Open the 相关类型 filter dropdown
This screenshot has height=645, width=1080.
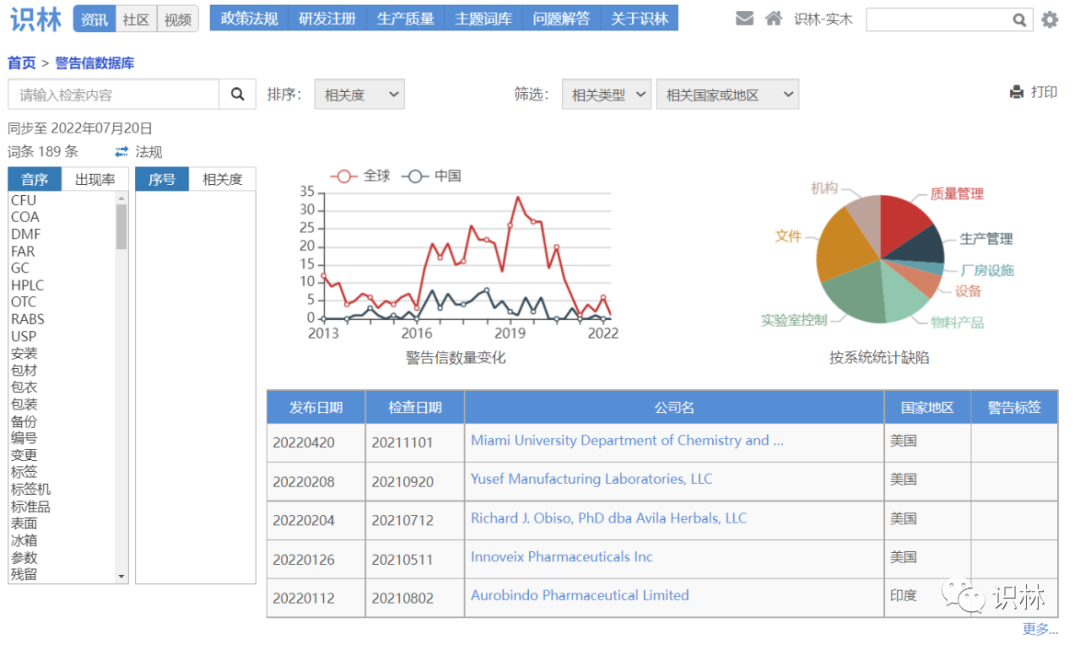pyautogui.click(x=606, y=94)
